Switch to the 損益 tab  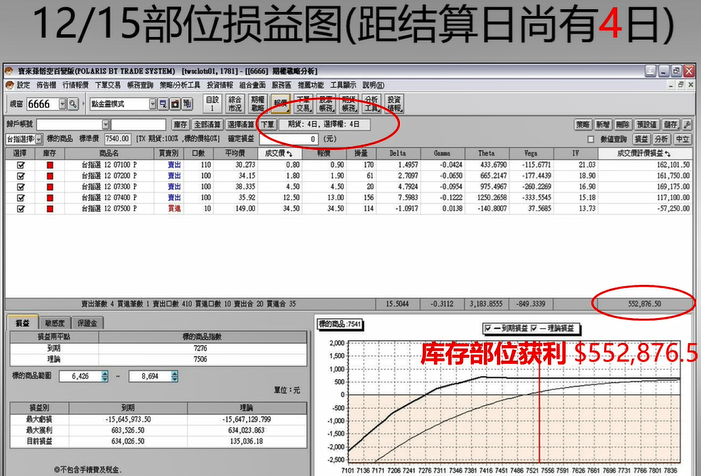click(22, 323)
